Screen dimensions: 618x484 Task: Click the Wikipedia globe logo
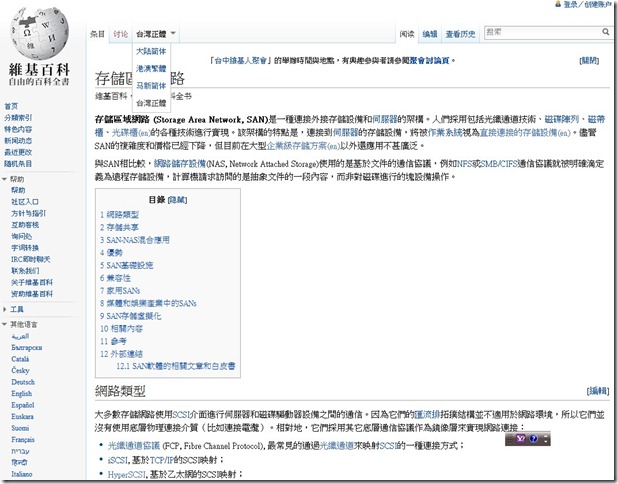(39, 34)
